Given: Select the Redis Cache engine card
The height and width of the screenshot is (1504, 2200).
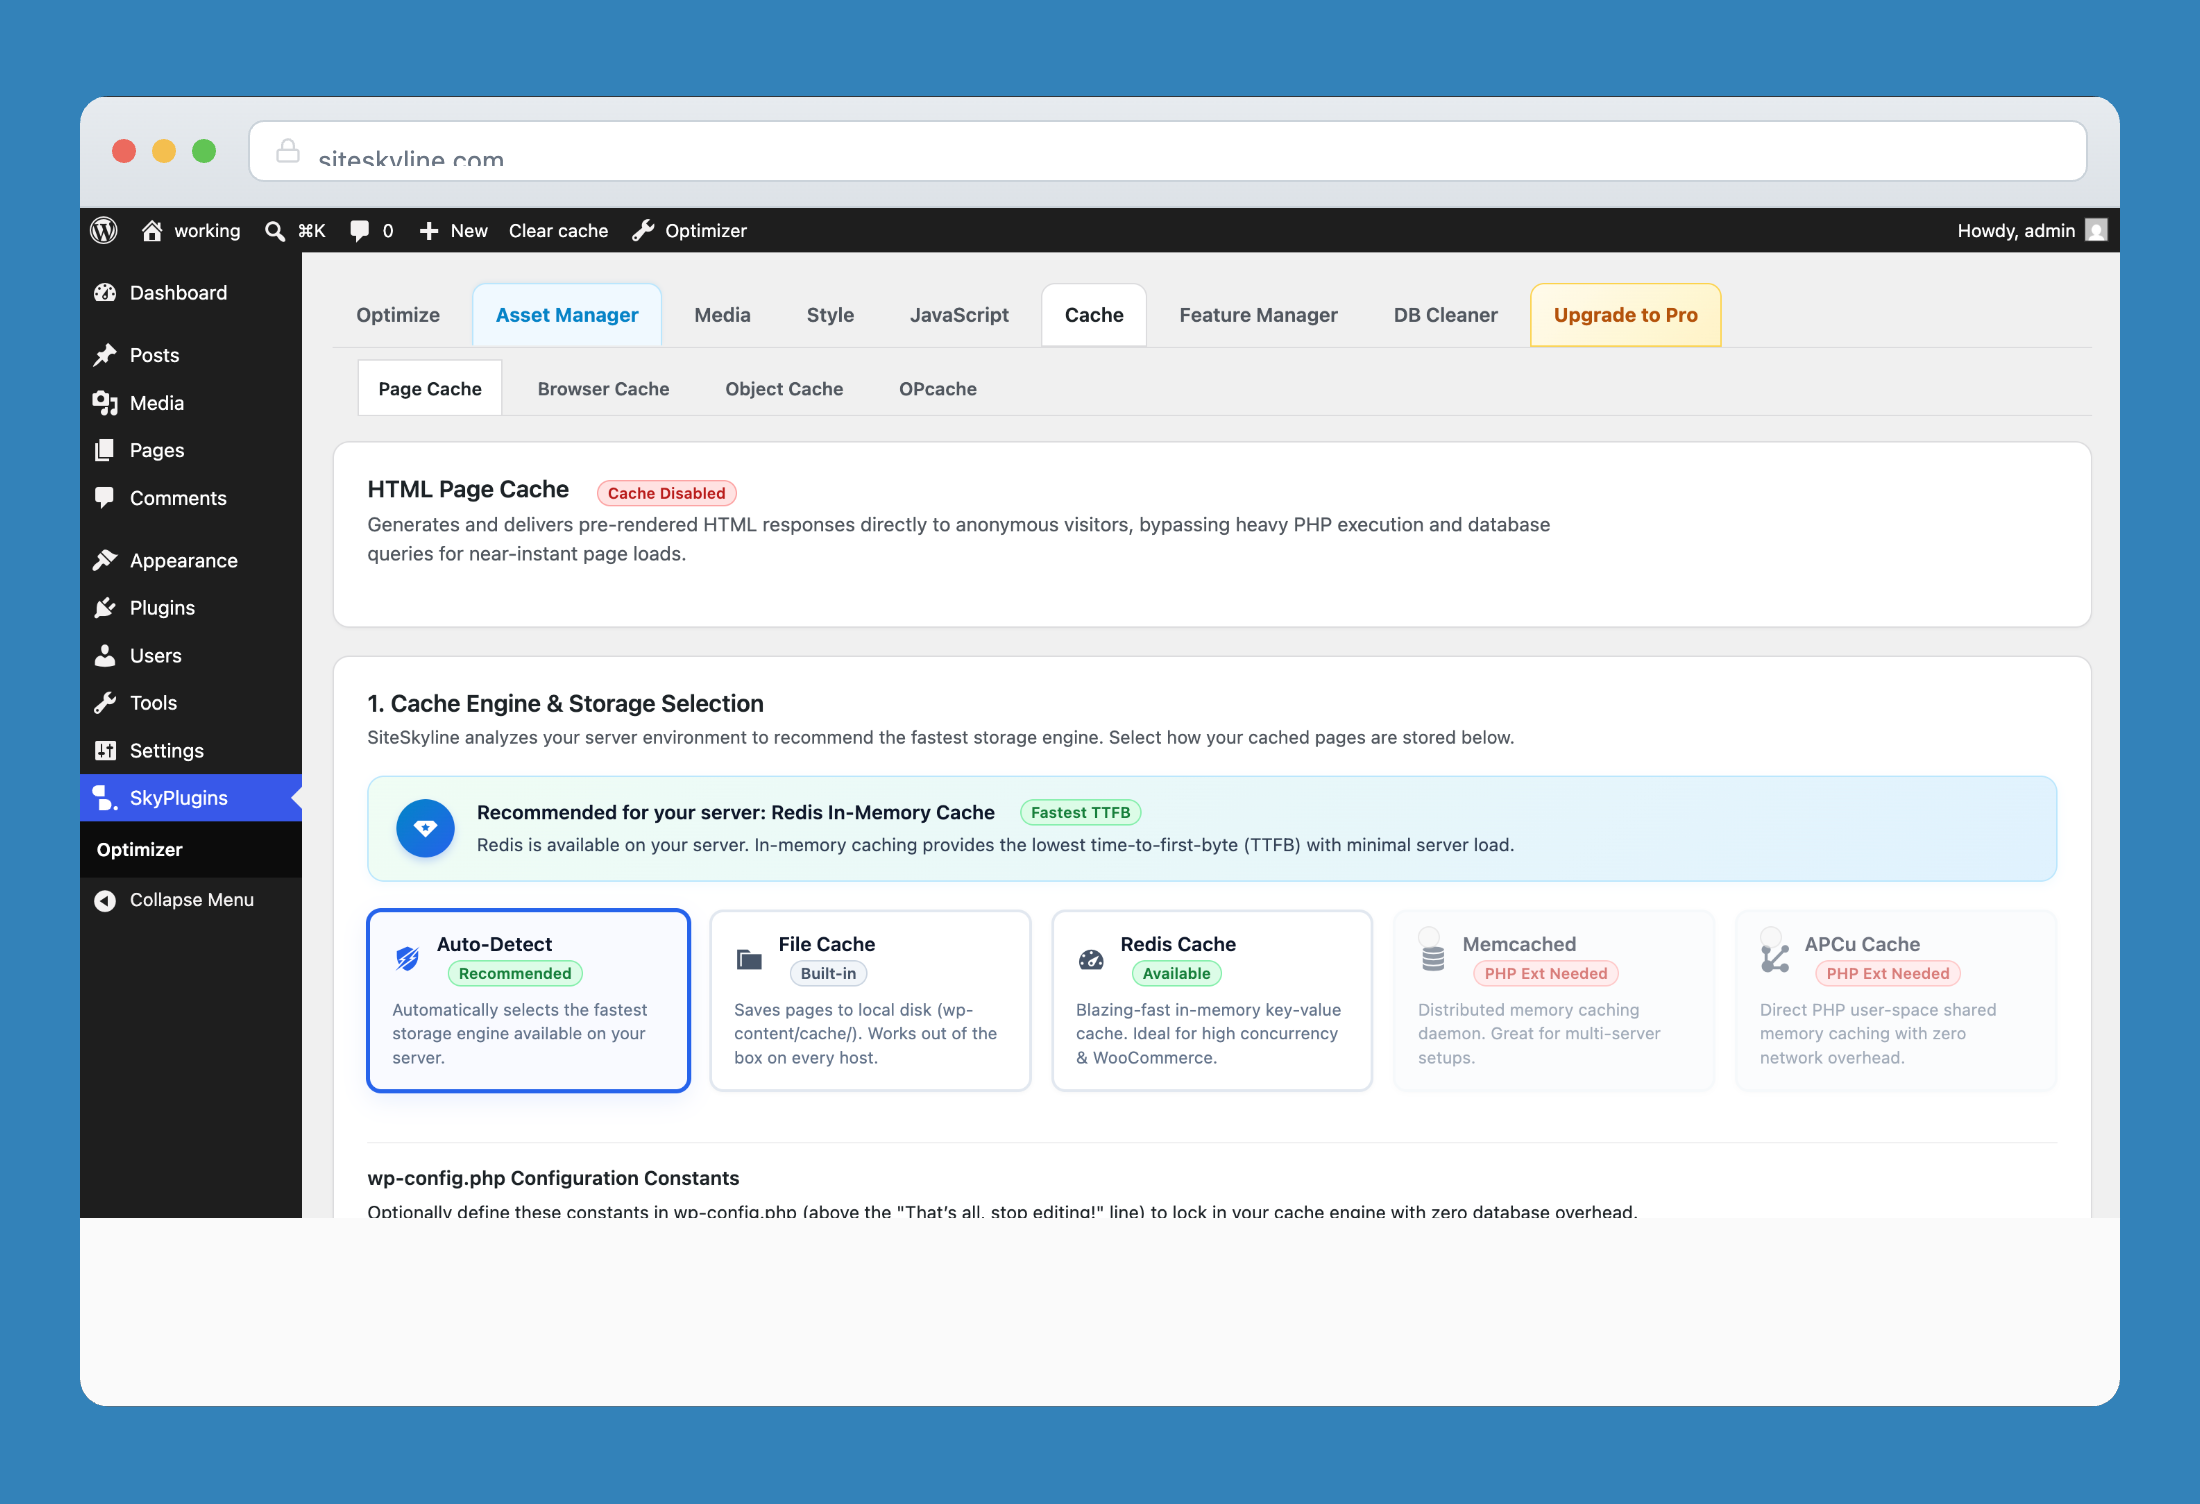Looking at the screenshot, I should pyautogui.click(x=1212, y=1000).
